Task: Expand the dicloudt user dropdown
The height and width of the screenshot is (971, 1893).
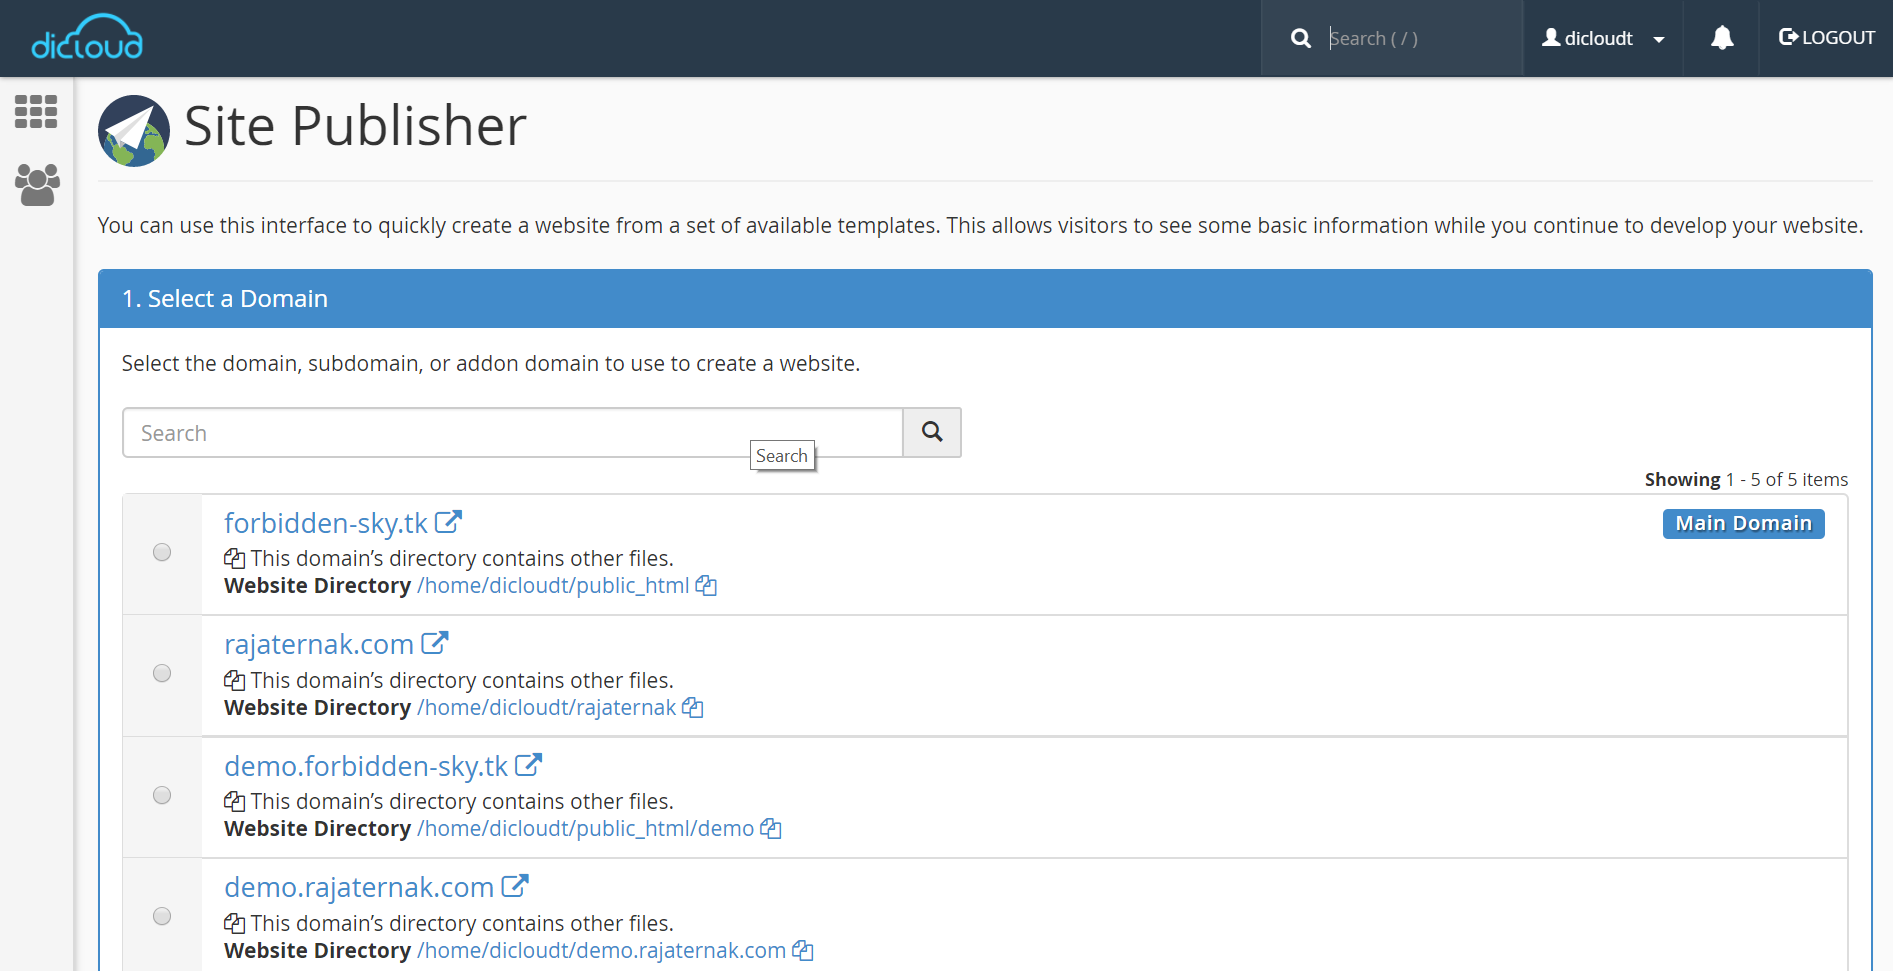Action: [1602, 38]
